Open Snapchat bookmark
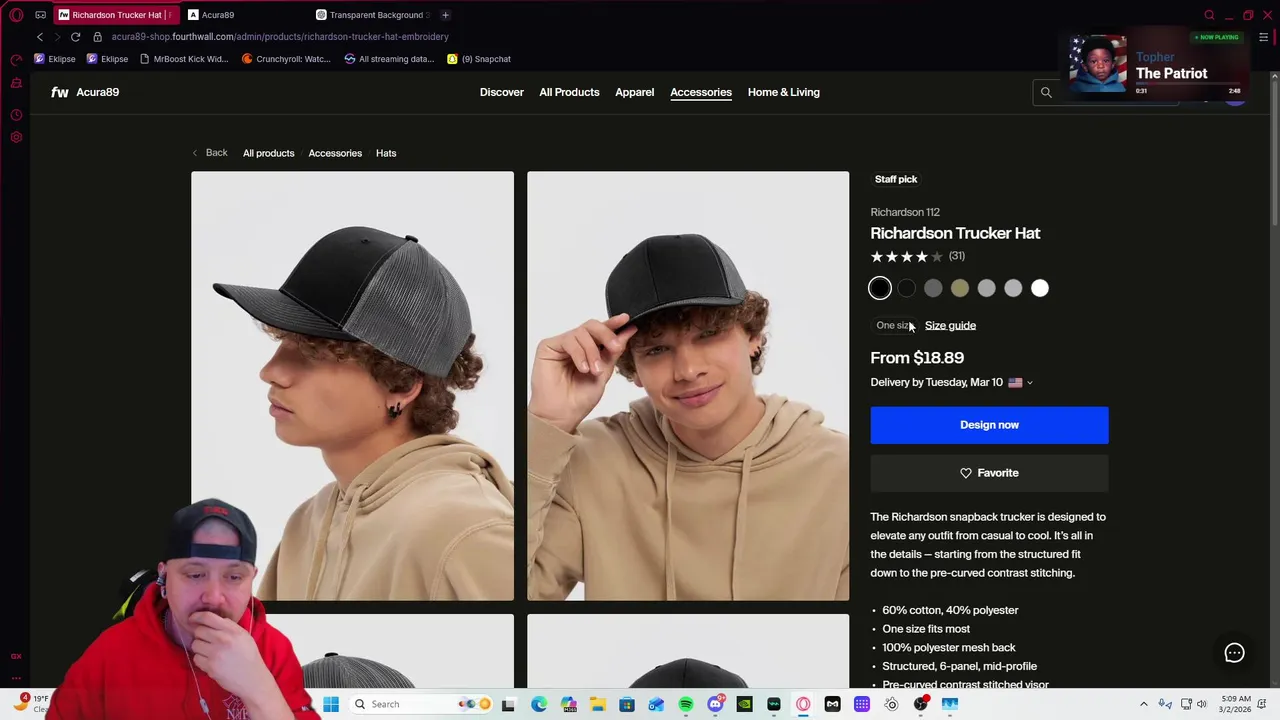Image resolution: width=1280 pixels, height=720 pixels. point(479,59)
